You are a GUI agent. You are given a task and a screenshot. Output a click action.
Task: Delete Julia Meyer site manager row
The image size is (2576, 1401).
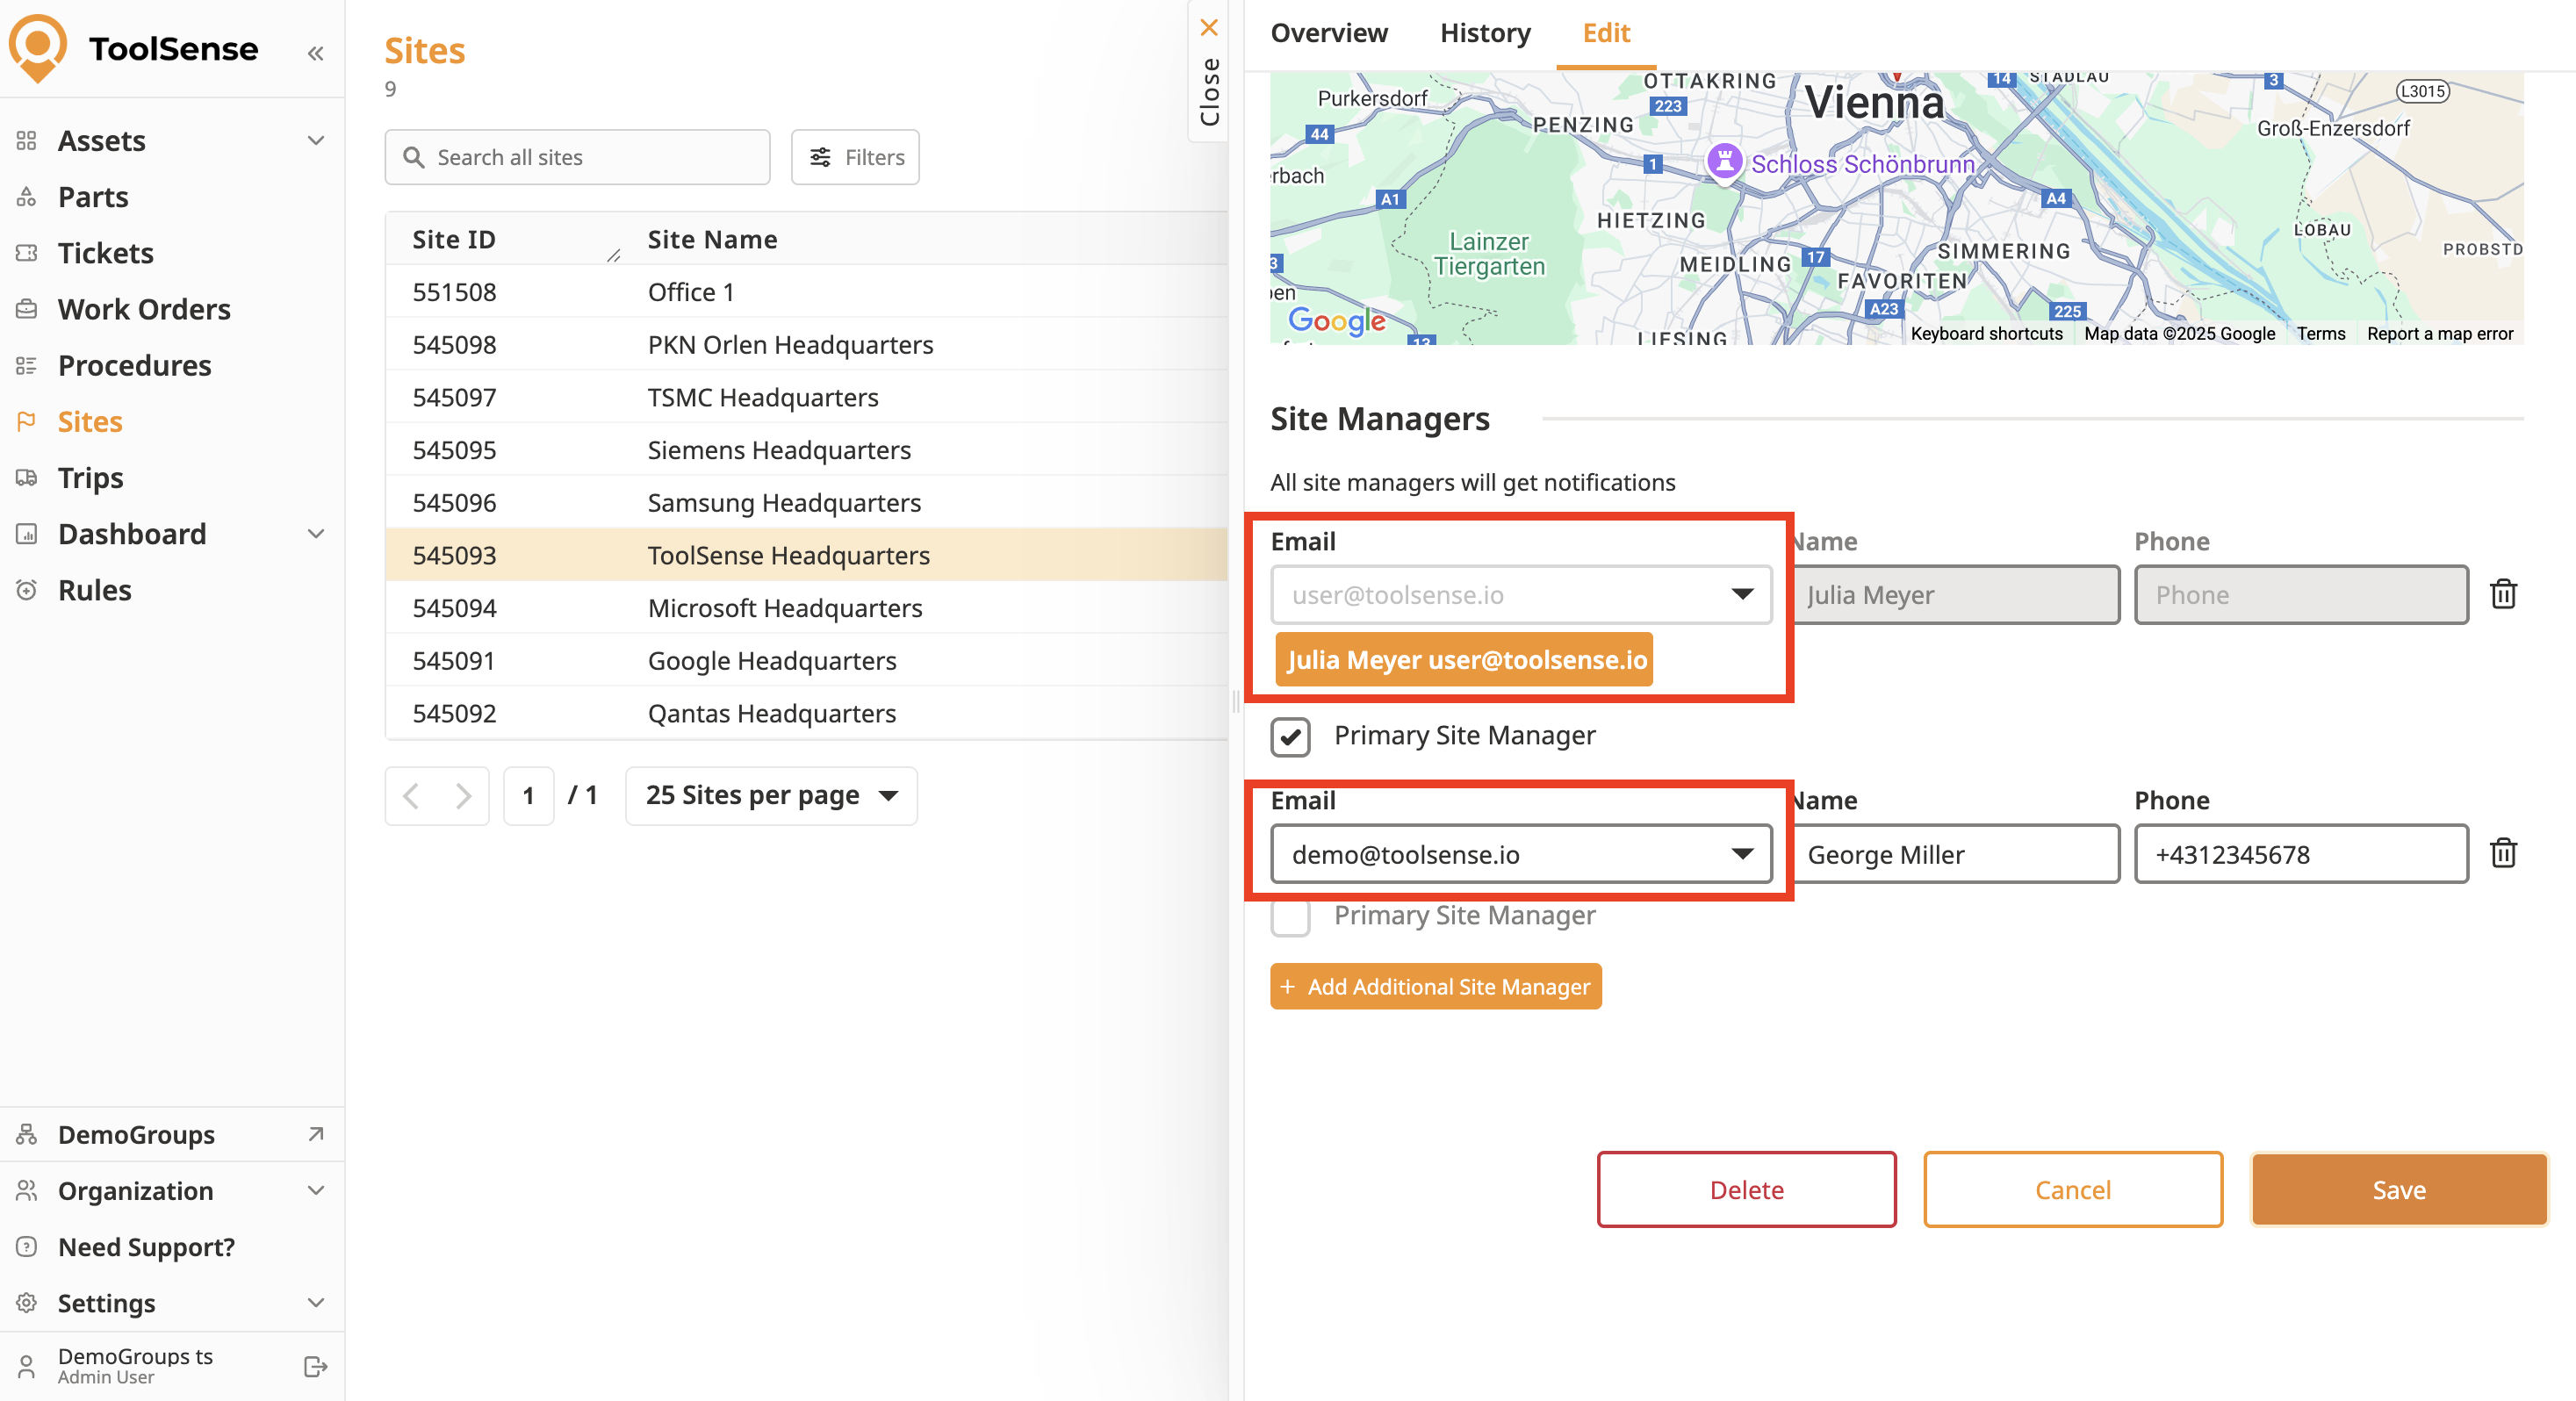pyautogui.click(x=2502, y=594)
